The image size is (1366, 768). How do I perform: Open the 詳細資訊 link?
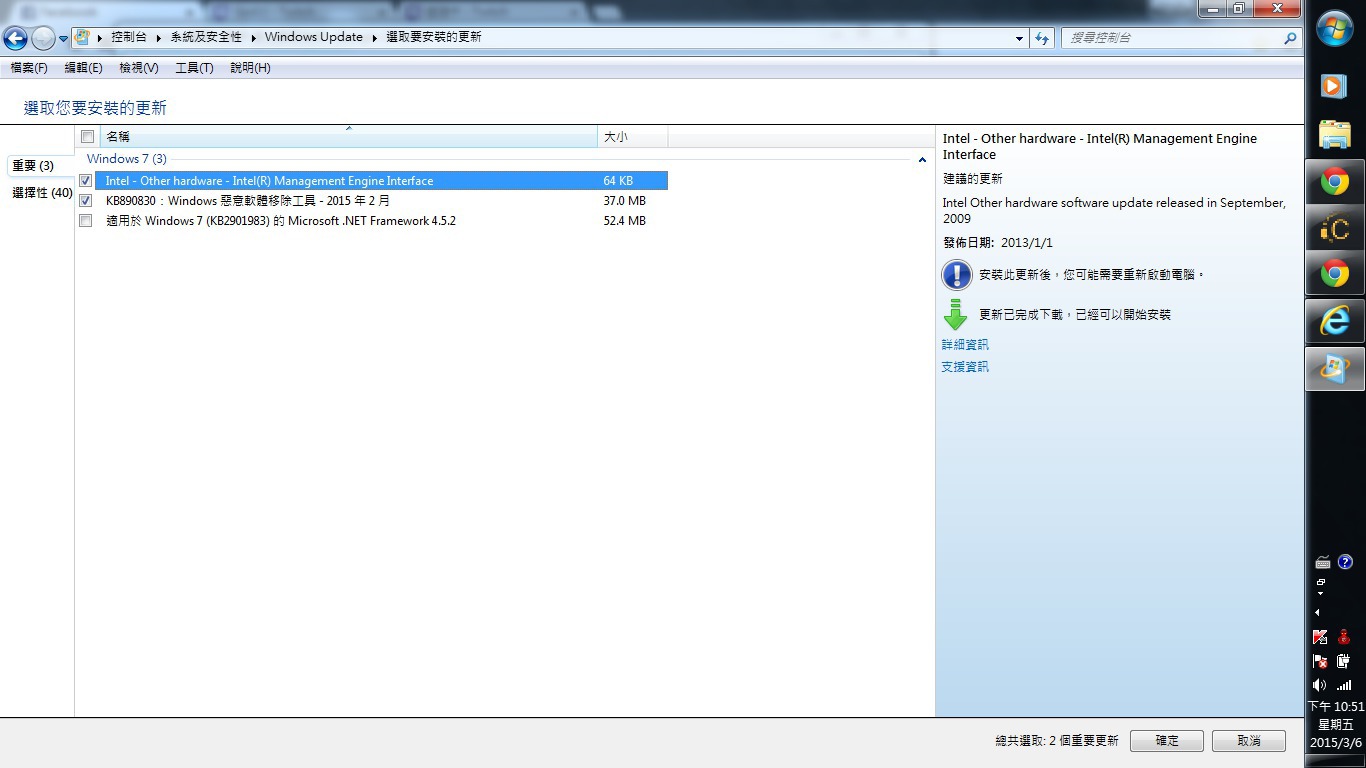[x=965, y=345]
